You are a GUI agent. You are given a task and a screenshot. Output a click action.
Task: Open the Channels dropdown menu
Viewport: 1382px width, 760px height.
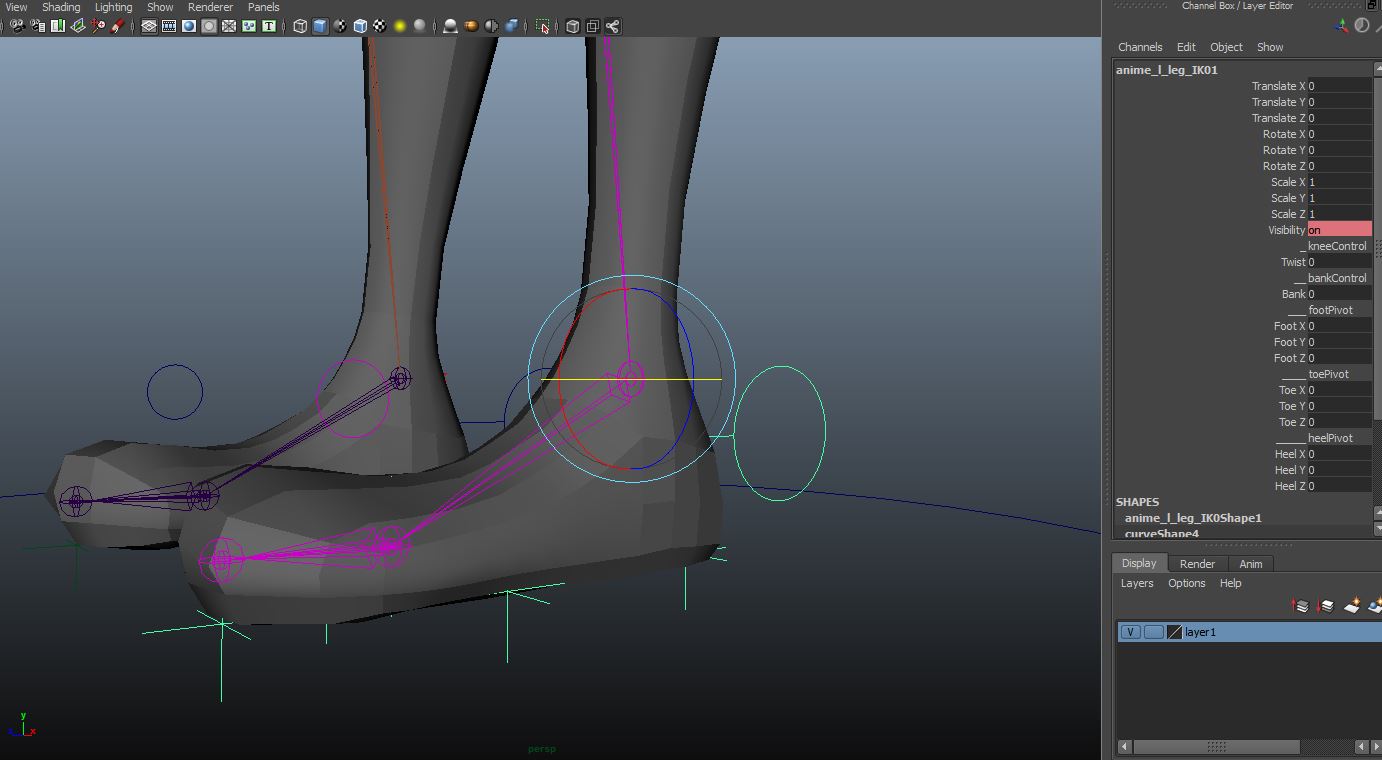1139,47
